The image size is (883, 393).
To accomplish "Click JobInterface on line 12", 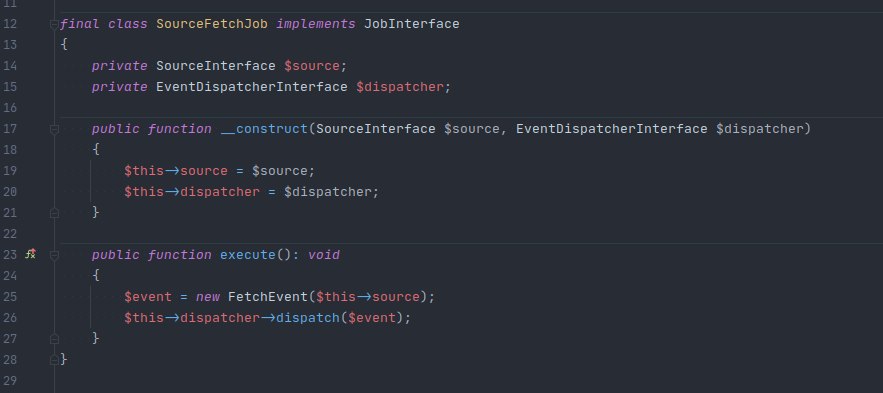I will (412, 24).
